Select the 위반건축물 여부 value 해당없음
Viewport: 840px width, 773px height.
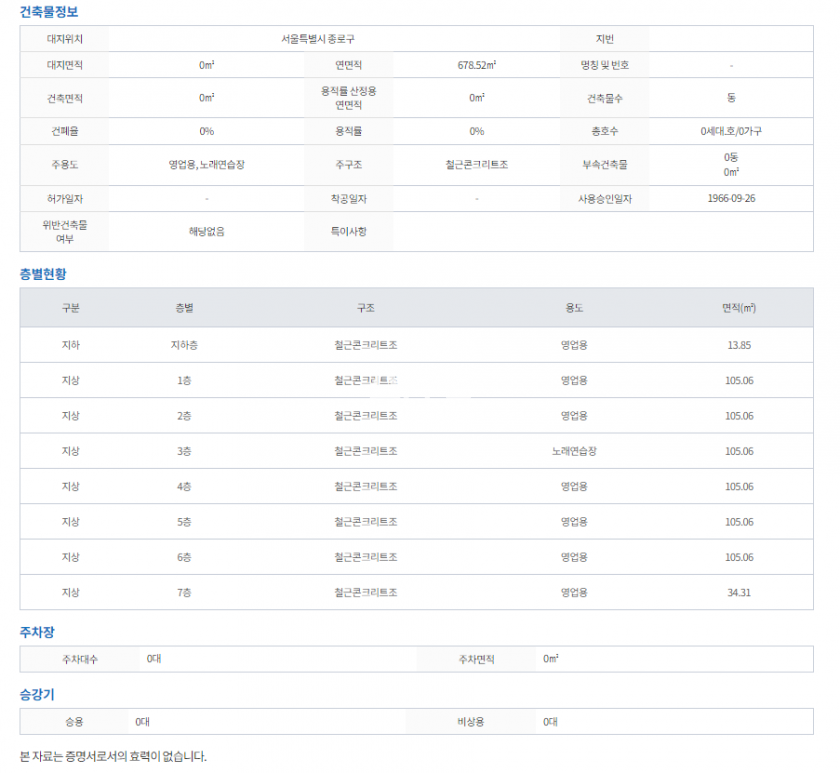point(207,231)
